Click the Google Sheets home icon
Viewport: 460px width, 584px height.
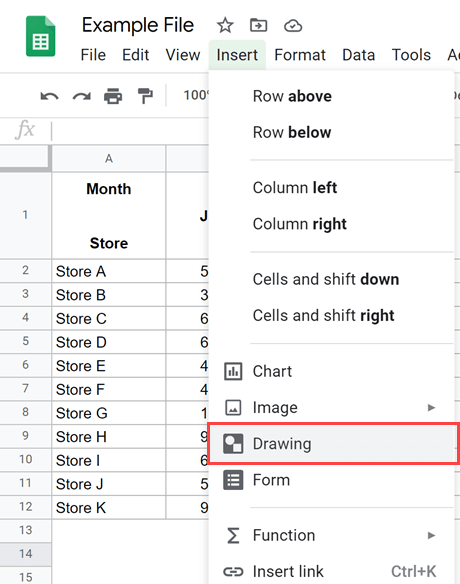pyautogui.click(x=41, y=36)
